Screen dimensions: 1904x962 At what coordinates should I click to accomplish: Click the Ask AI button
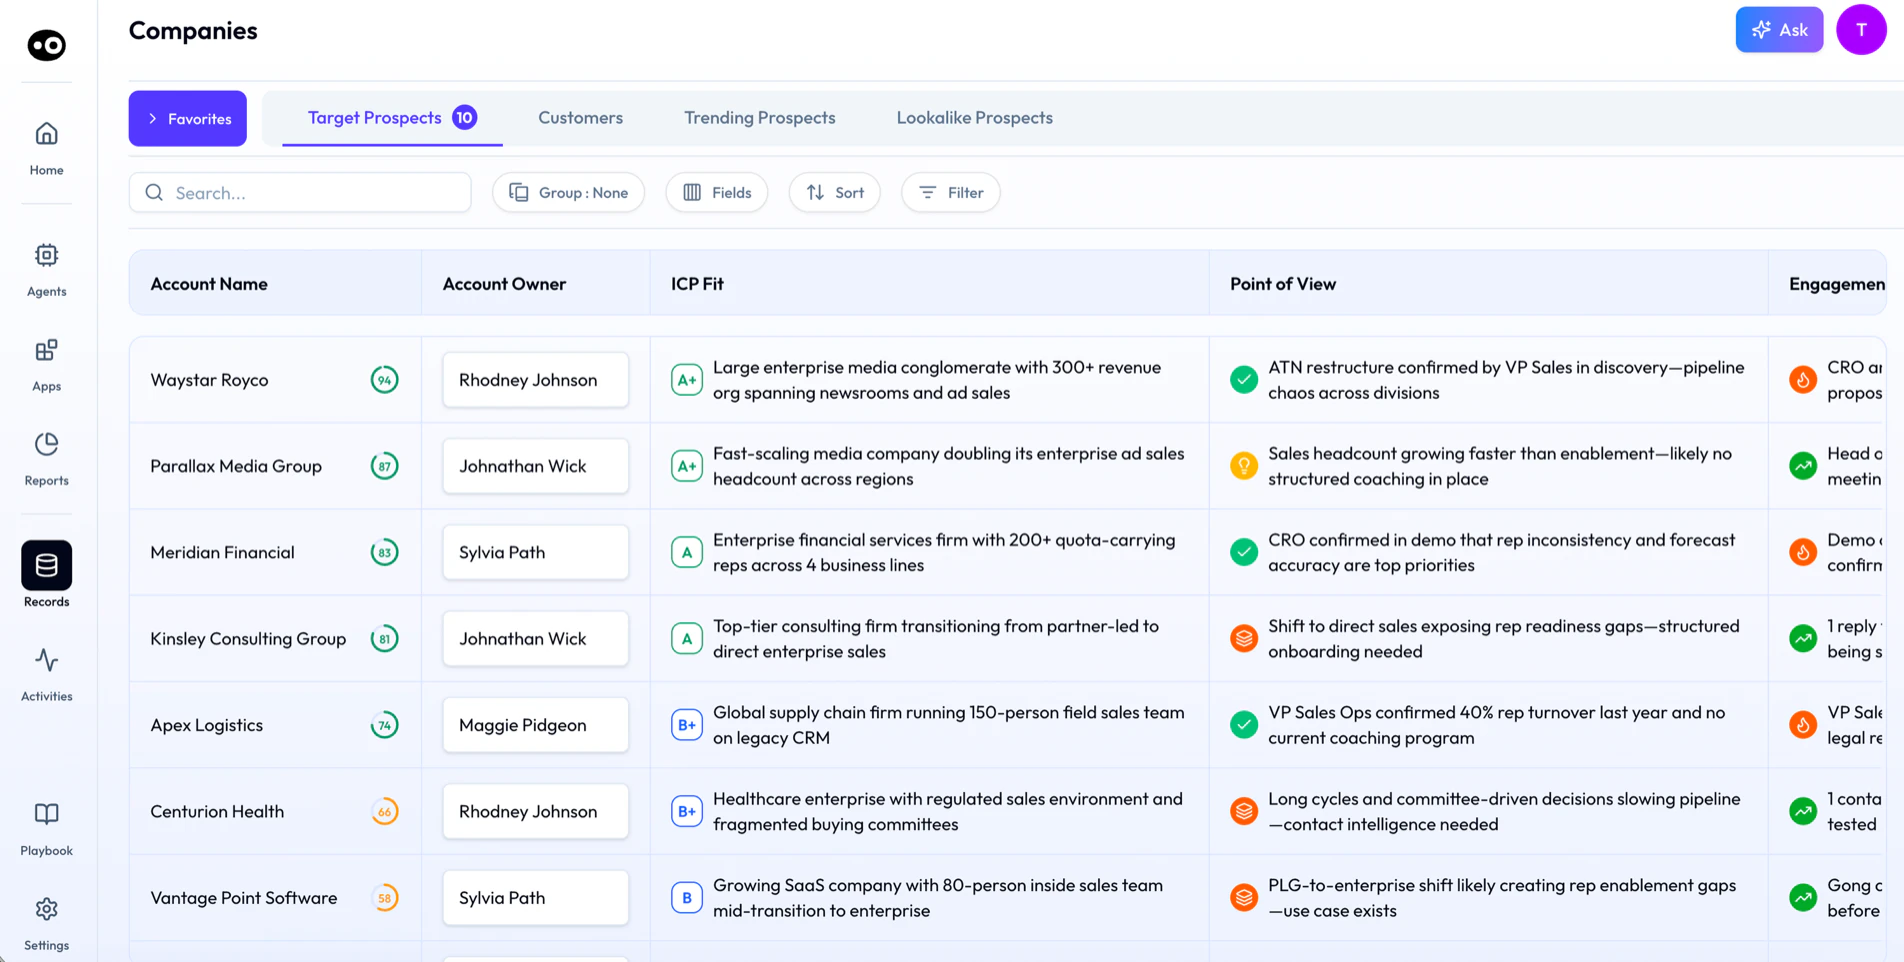1779,29
